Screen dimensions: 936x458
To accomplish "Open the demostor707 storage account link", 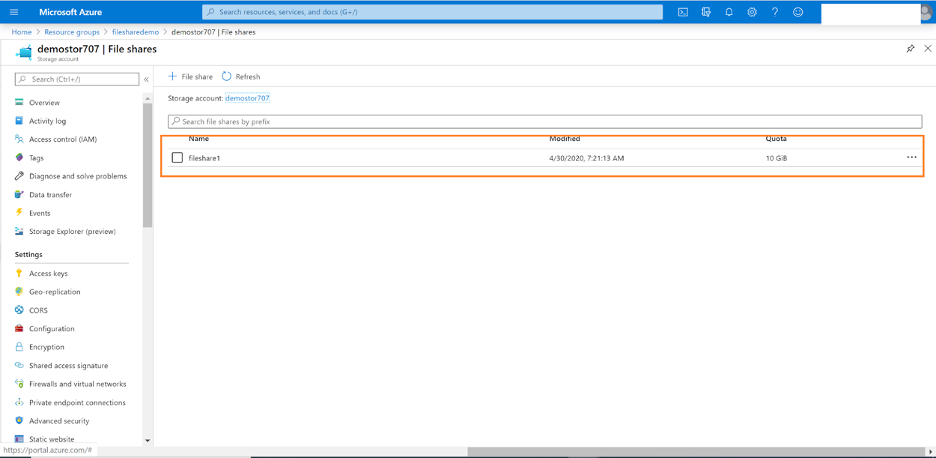I will pos(247,98).
